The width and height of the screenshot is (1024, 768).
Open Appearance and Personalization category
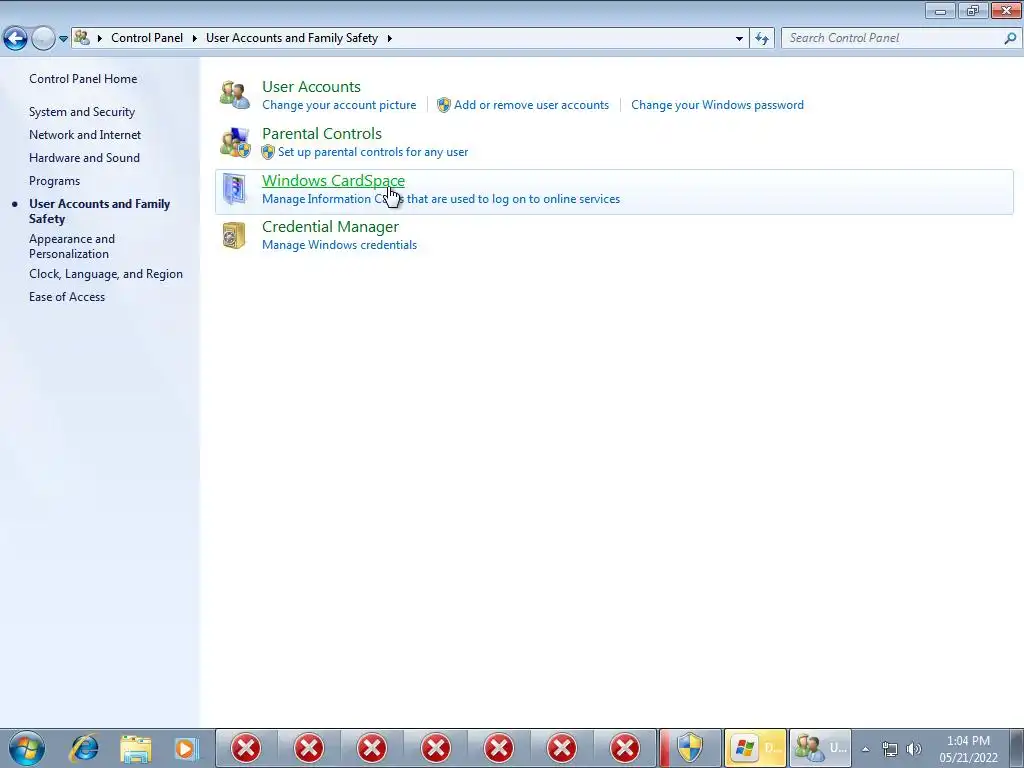click(72, 246)
